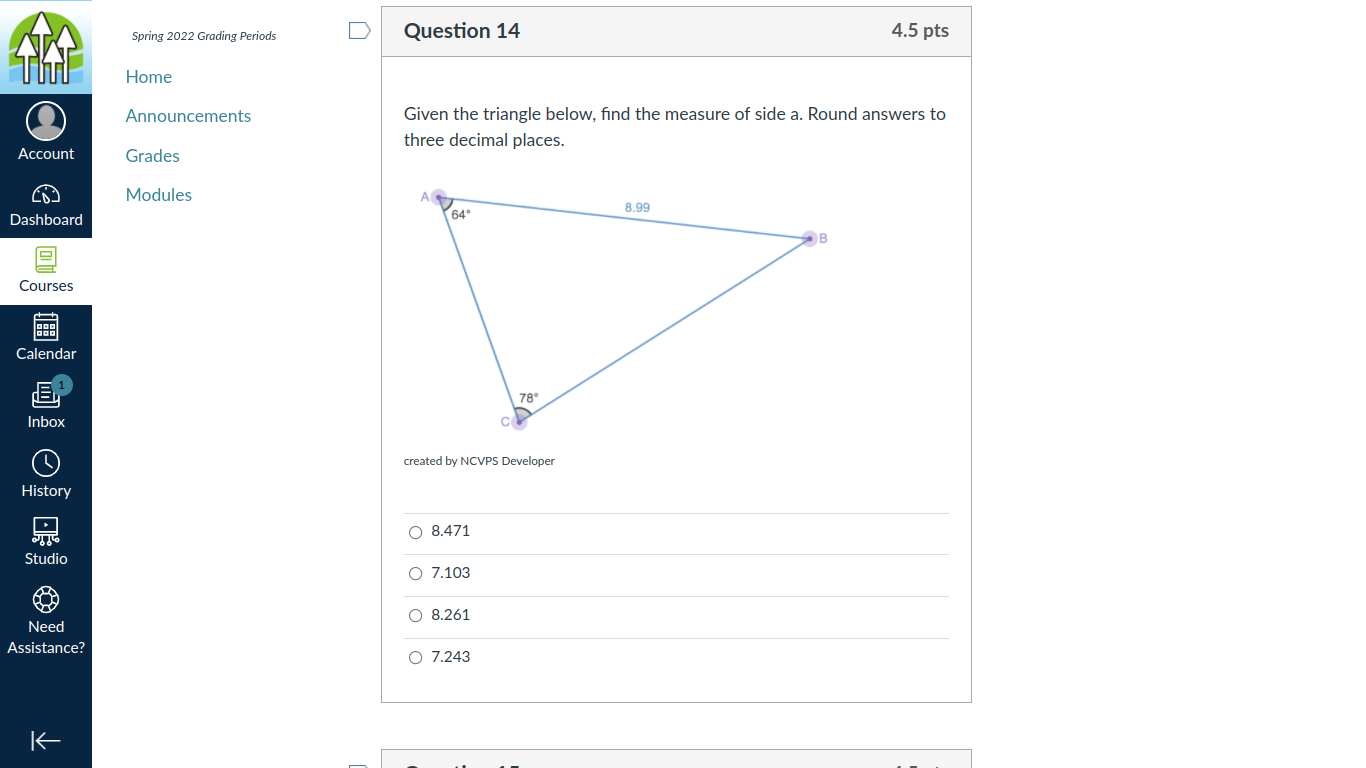Open the Account sidebar panel
1366x768 pixels.
[x=46, y=131]
